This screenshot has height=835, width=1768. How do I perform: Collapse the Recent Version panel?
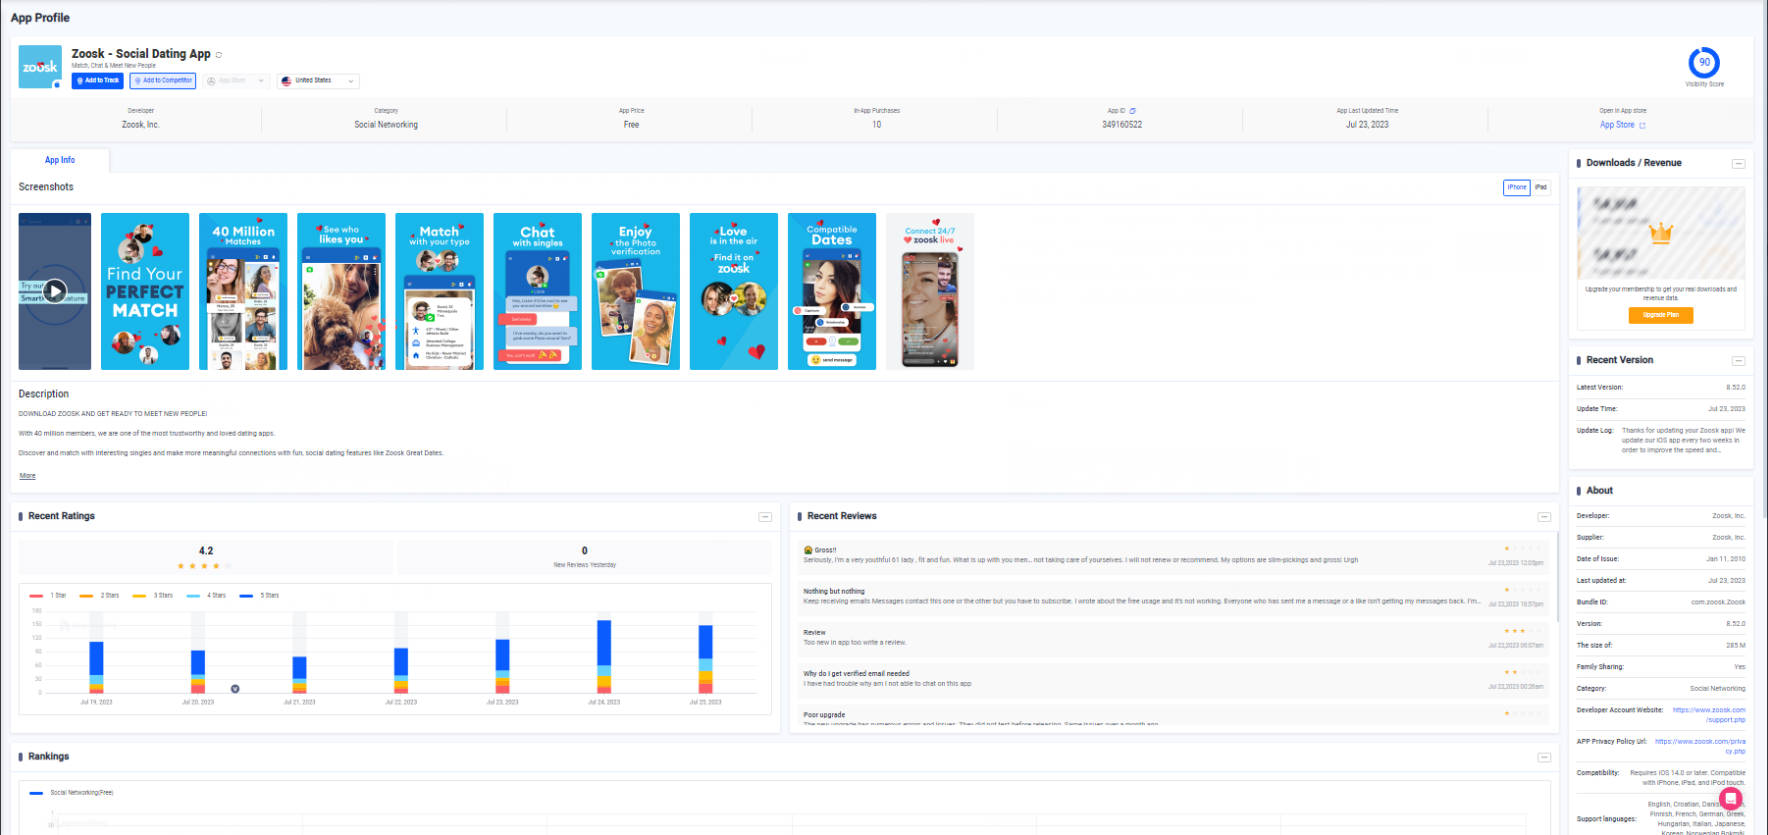click(1739, 360)
